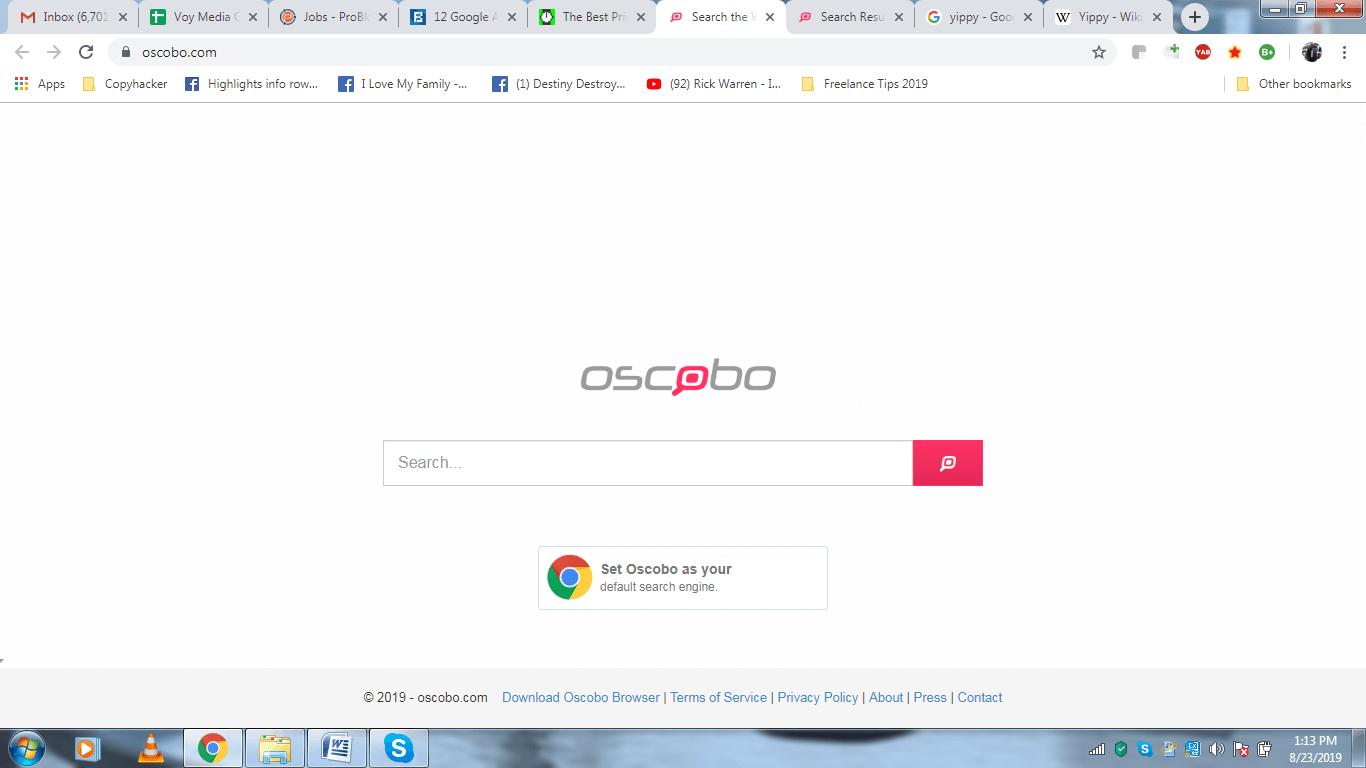This screenshot has width=1366, height=768.
Task: Open VLC media player from taskbar
Action: (x=151, y=748)
